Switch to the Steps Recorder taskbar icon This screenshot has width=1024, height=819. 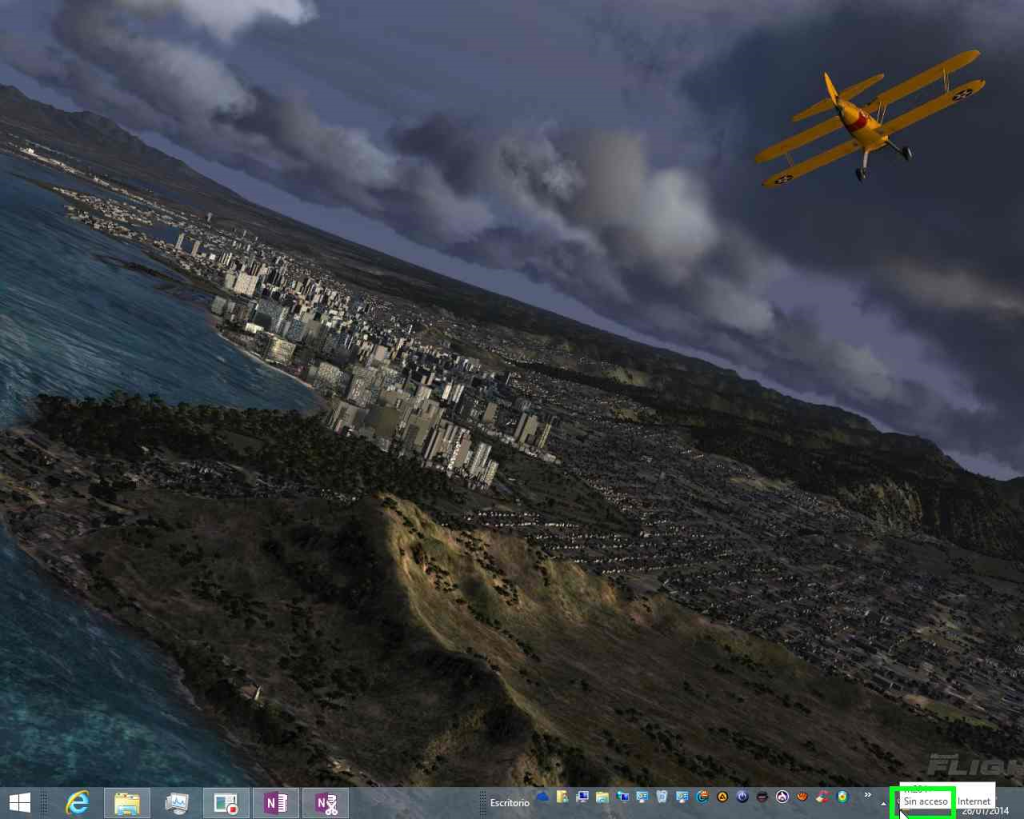[226, 803]
